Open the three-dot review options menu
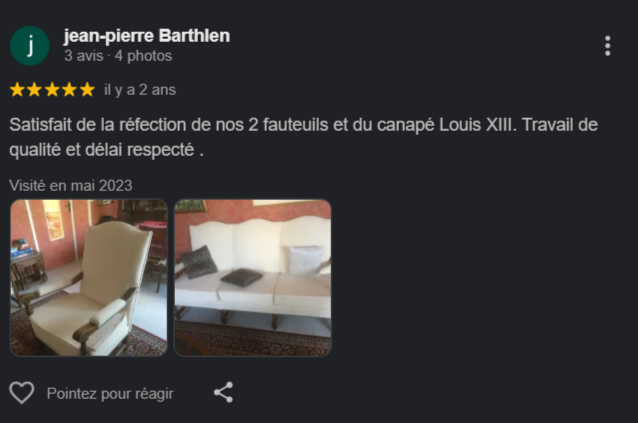This screenshot has width=638, height=423. [x=607, y=46]
